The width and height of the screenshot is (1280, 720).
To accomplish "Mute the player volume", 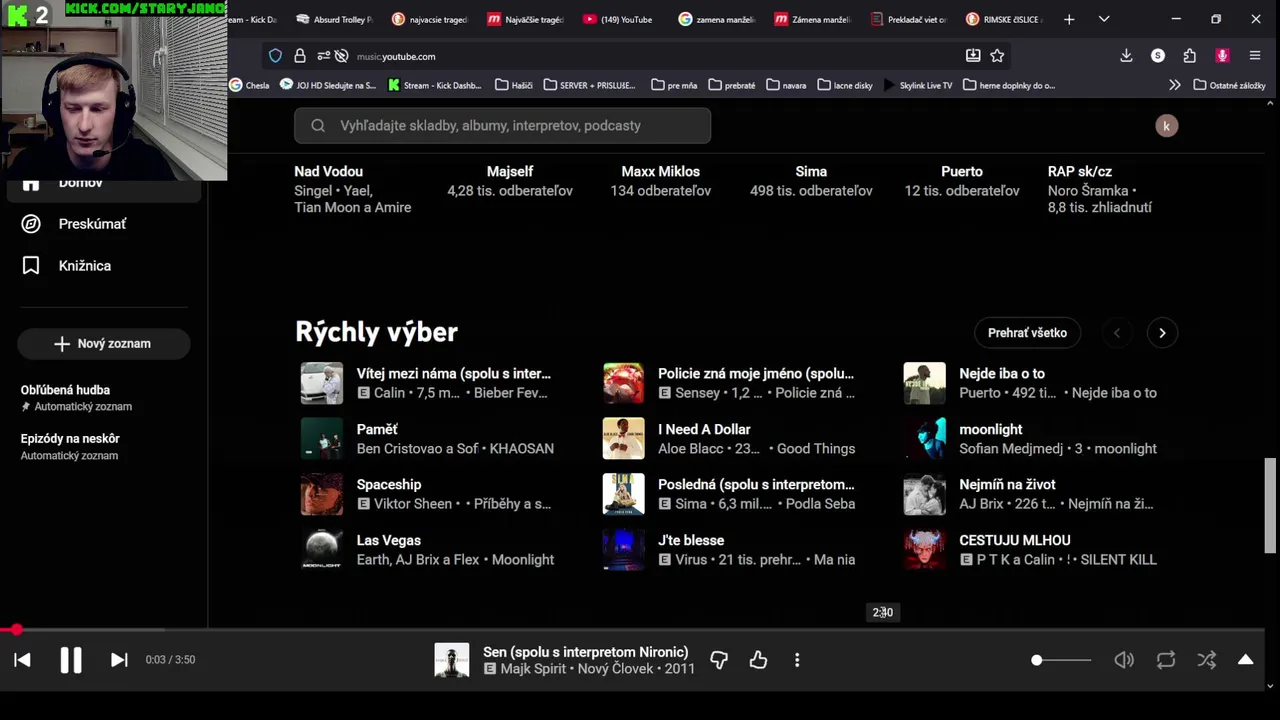I will click(1124, 660).
